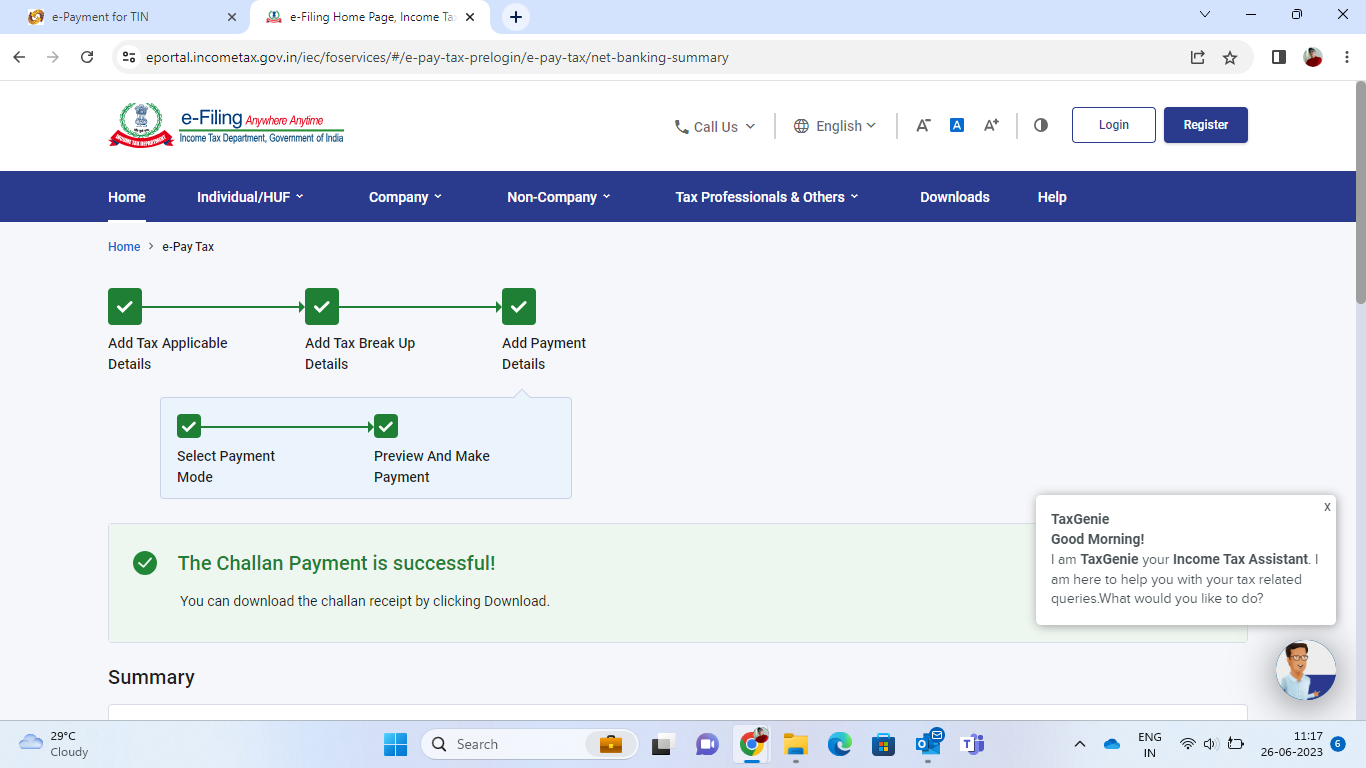Screen dimensions: 1366x768
Task: Expand the Call Us dropdown
Action: click(715, 127)
